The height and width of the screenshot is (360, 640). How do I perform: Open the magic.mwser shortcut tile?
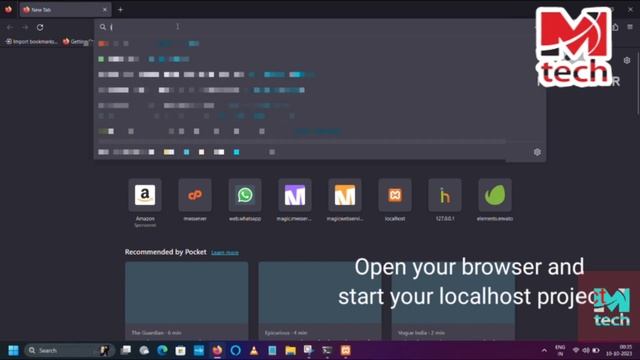click(295, 195)
